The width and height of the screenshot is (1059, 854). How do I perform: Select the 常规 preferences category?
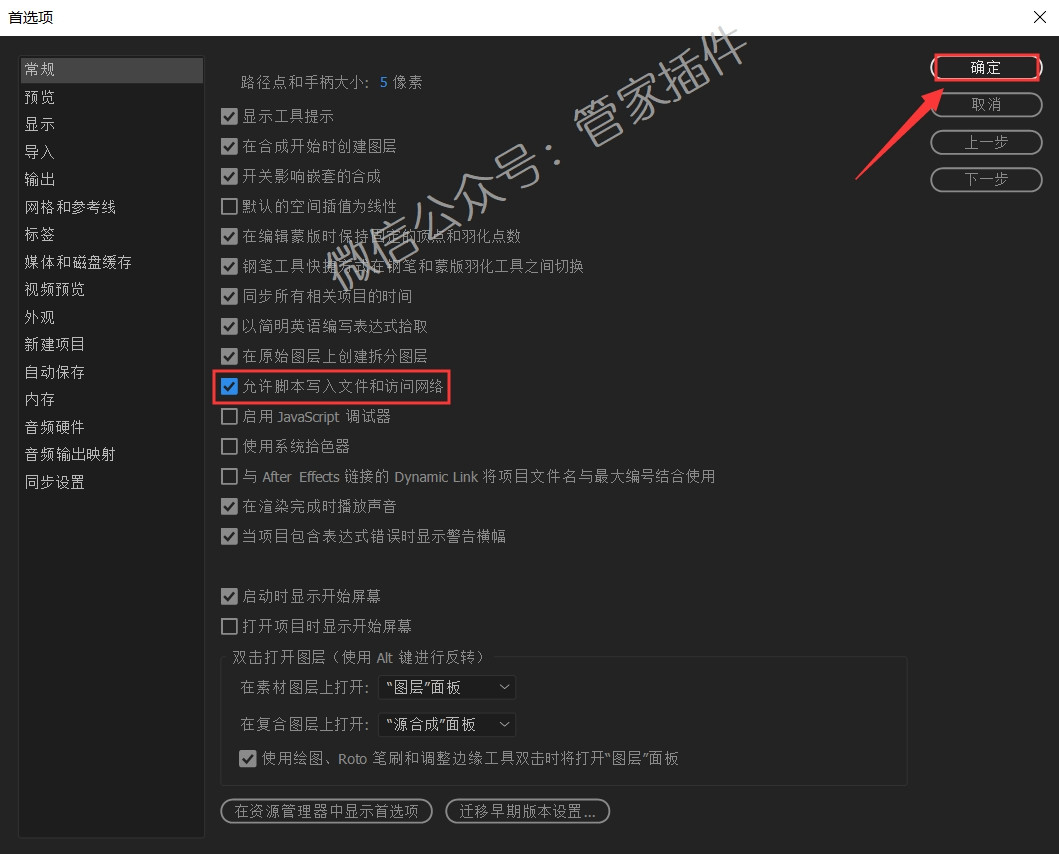click(111, 70)
